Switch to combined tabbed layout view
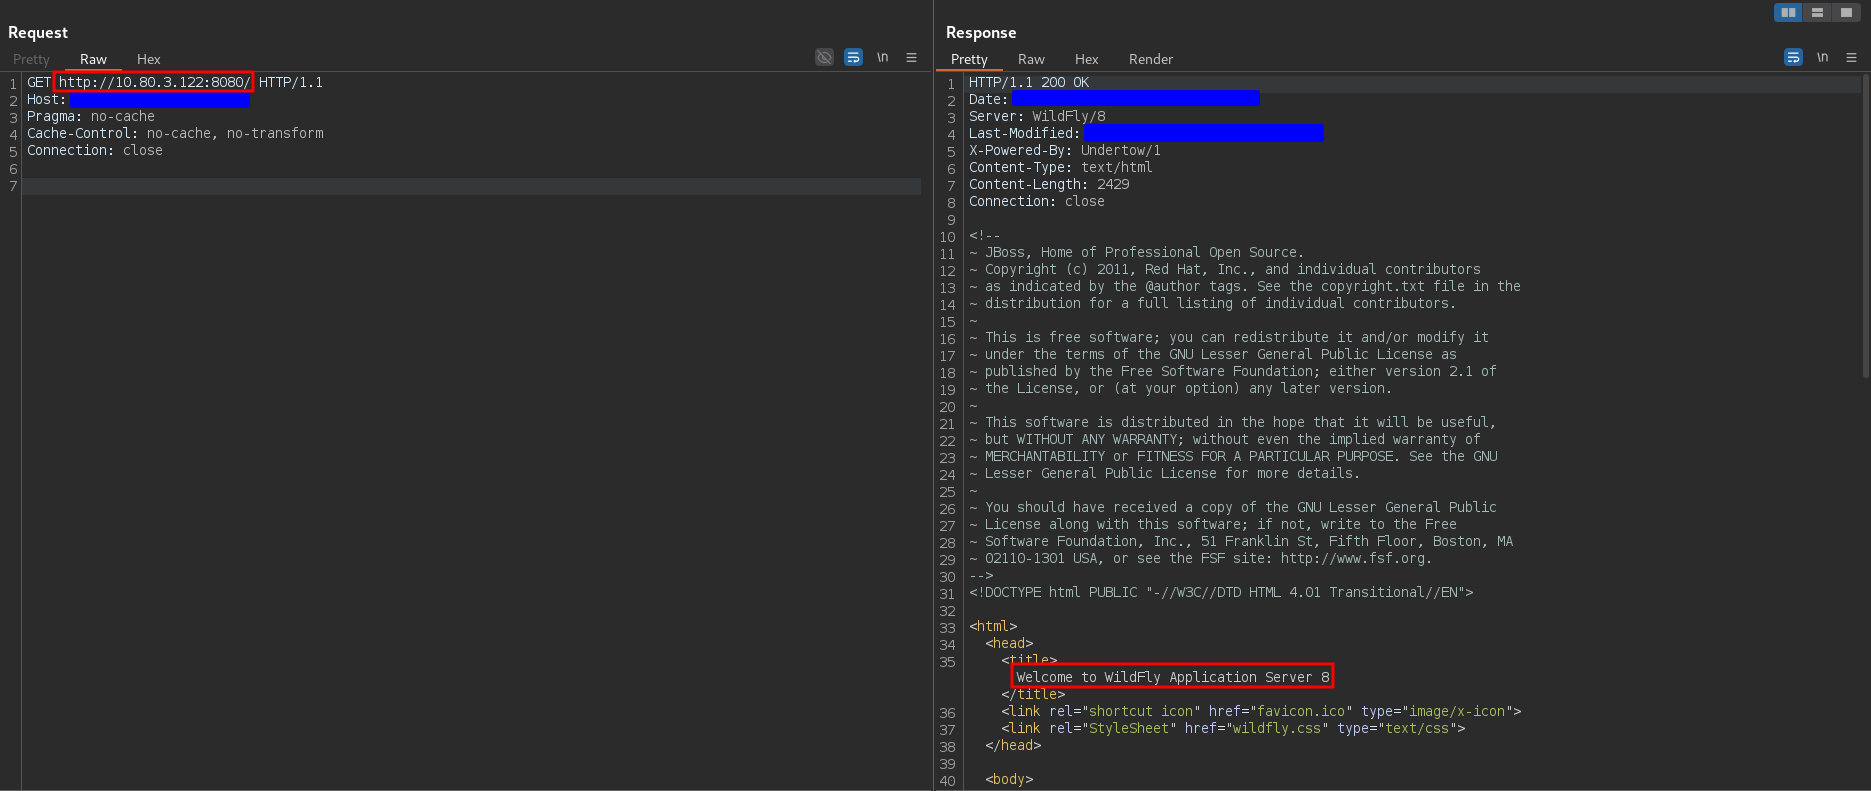1871x791 pixels. click(x=1846, y=12)
